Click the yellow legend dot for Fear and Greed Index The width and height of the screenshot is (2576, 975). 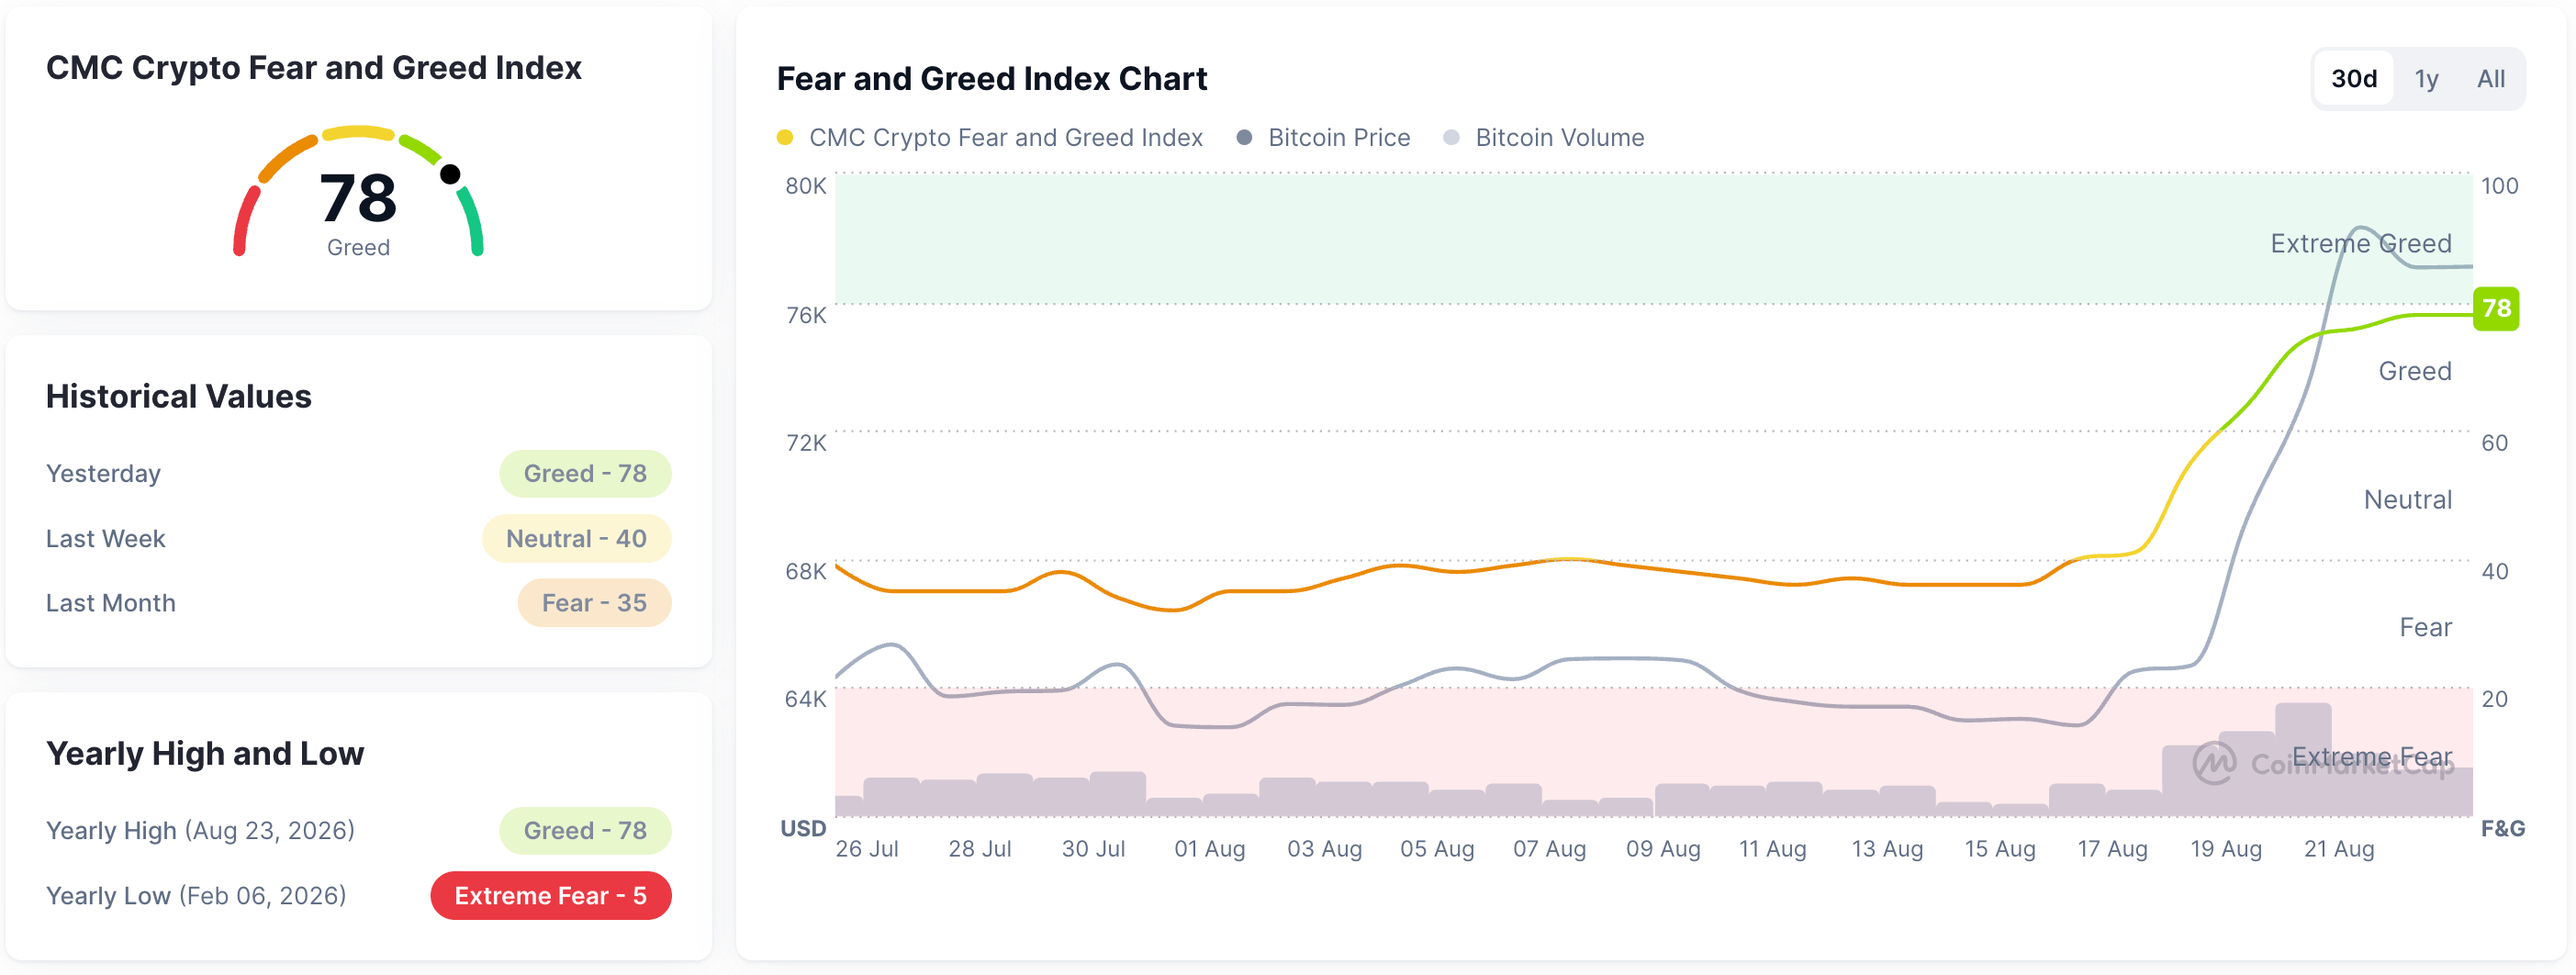785,137
